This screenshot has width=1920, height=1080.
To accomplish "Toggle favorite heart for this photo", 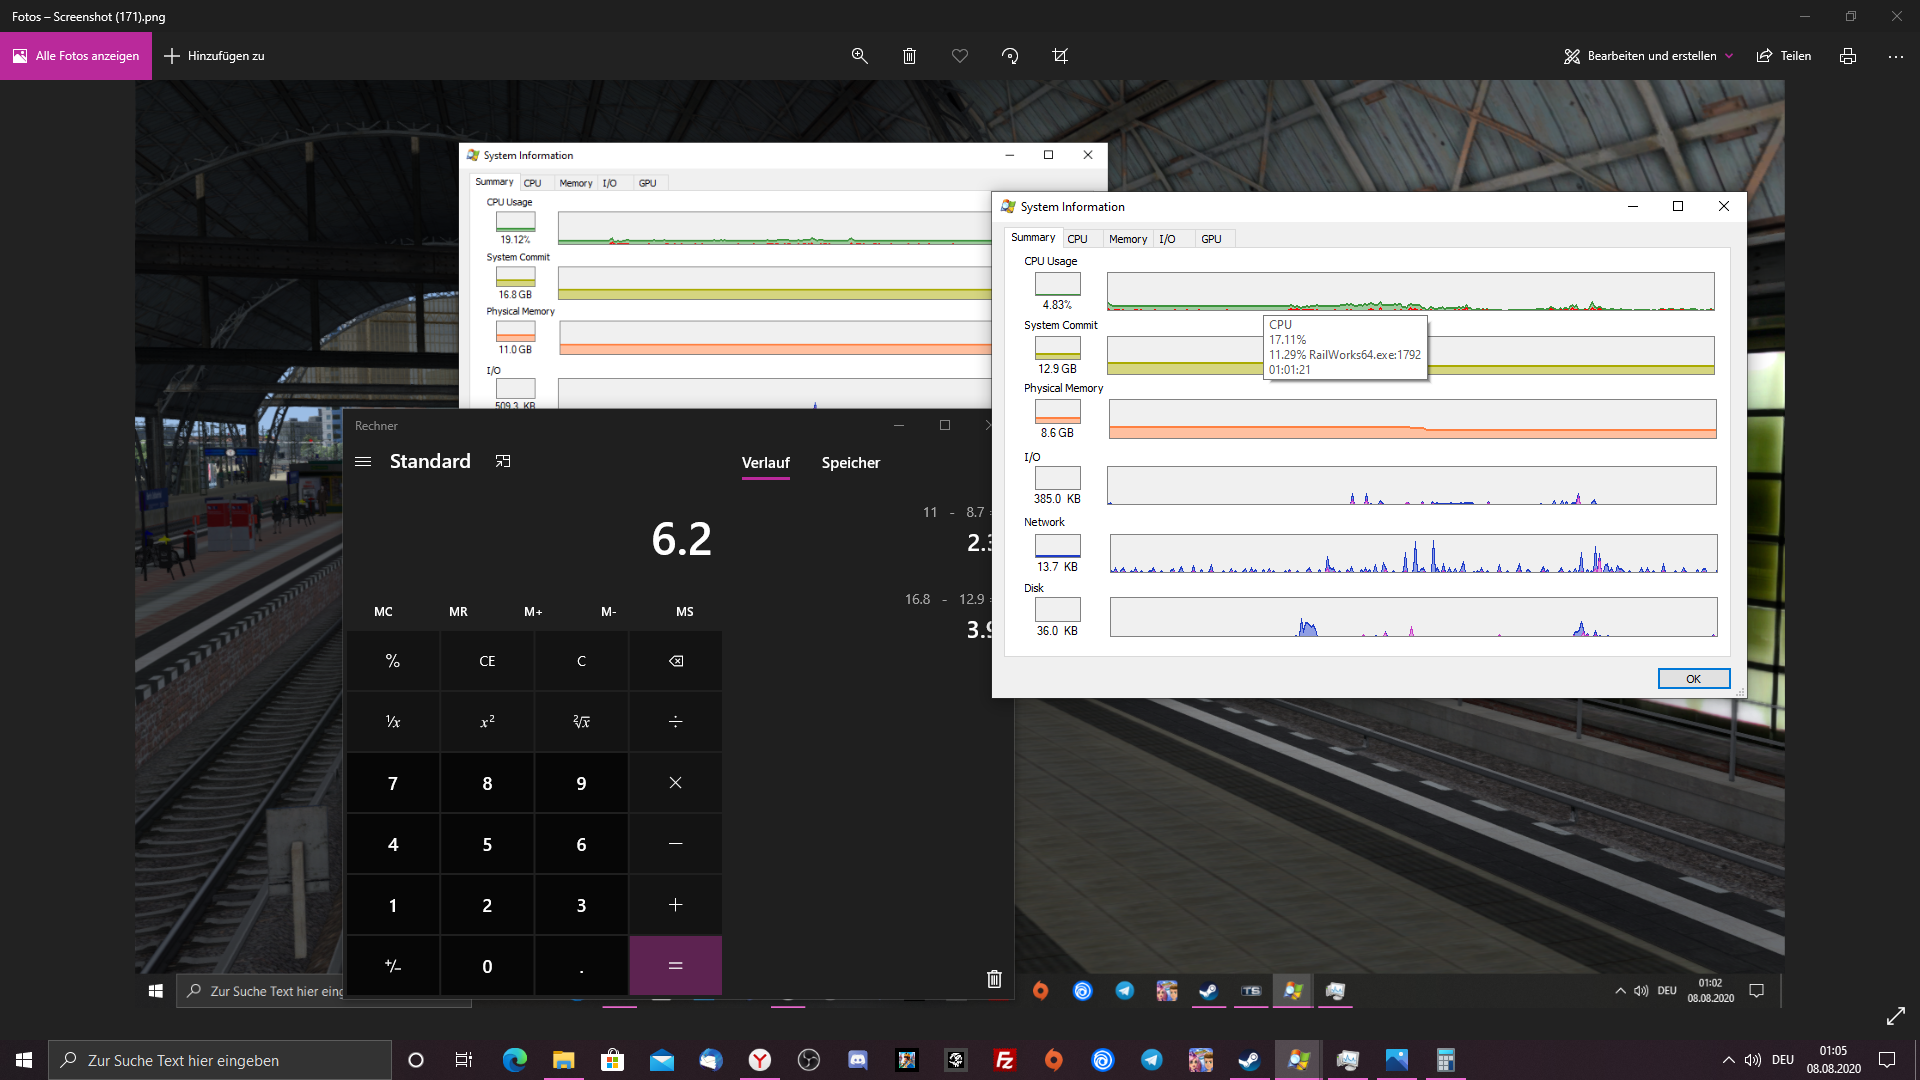I will click(959, 56).
